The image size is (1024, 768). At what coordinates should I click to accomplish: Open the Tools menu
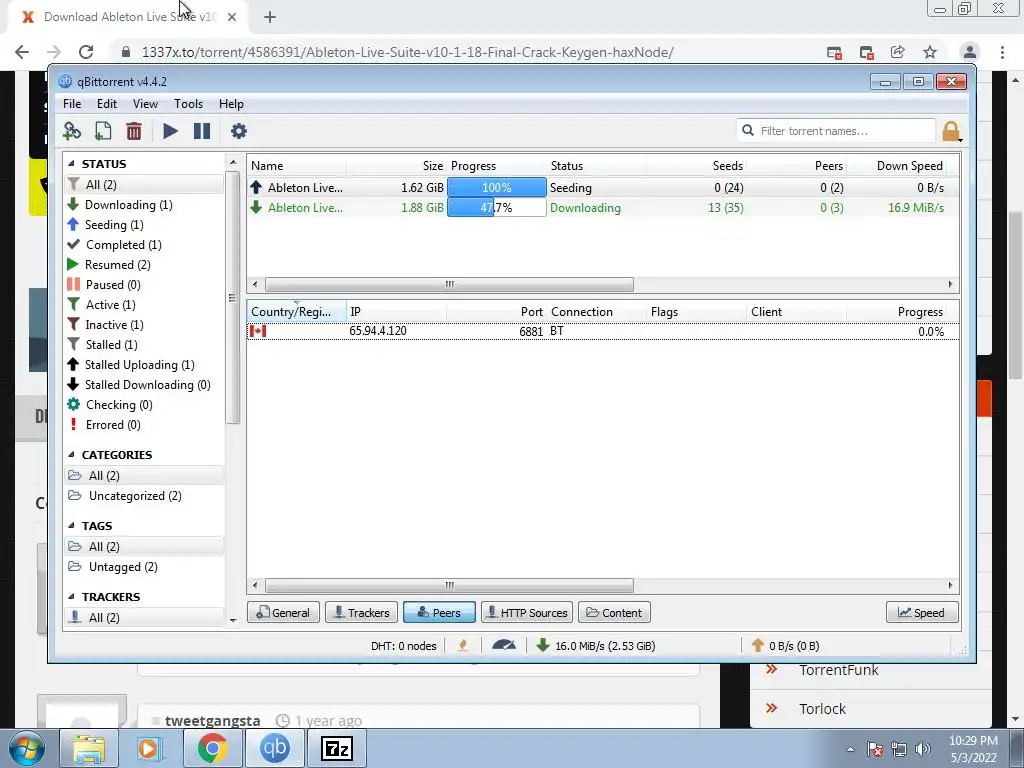click(x=188, y=104)
